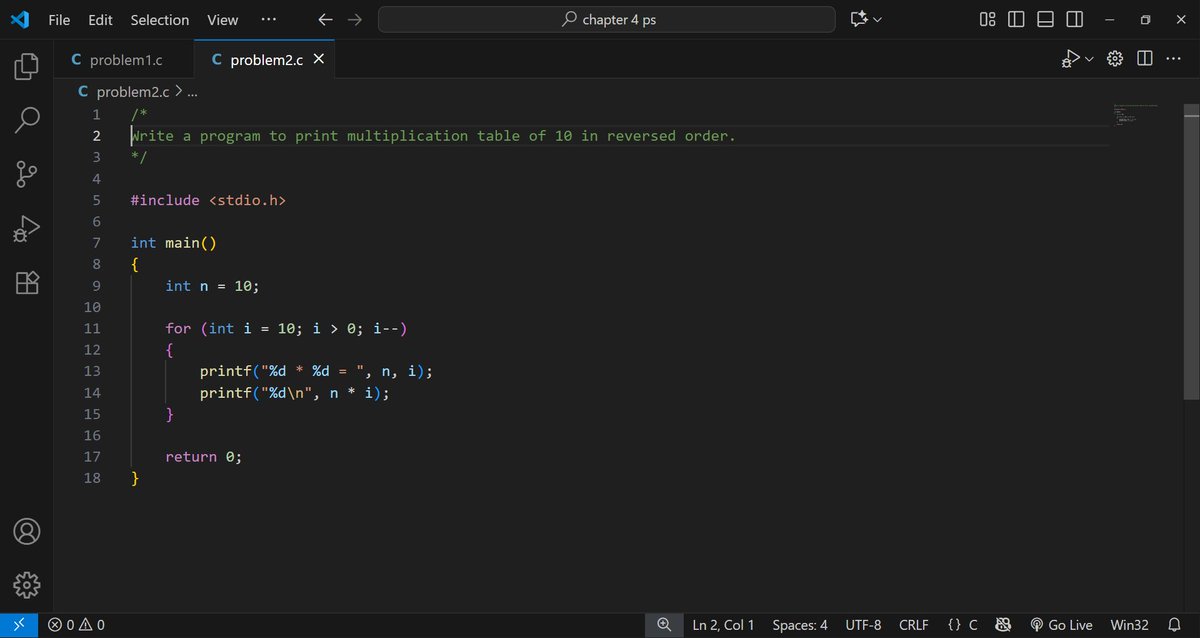Toggle the Secondary Side Bar visibility
The width and height of the screenshot is (1200, 638).
click(1074, 19)
